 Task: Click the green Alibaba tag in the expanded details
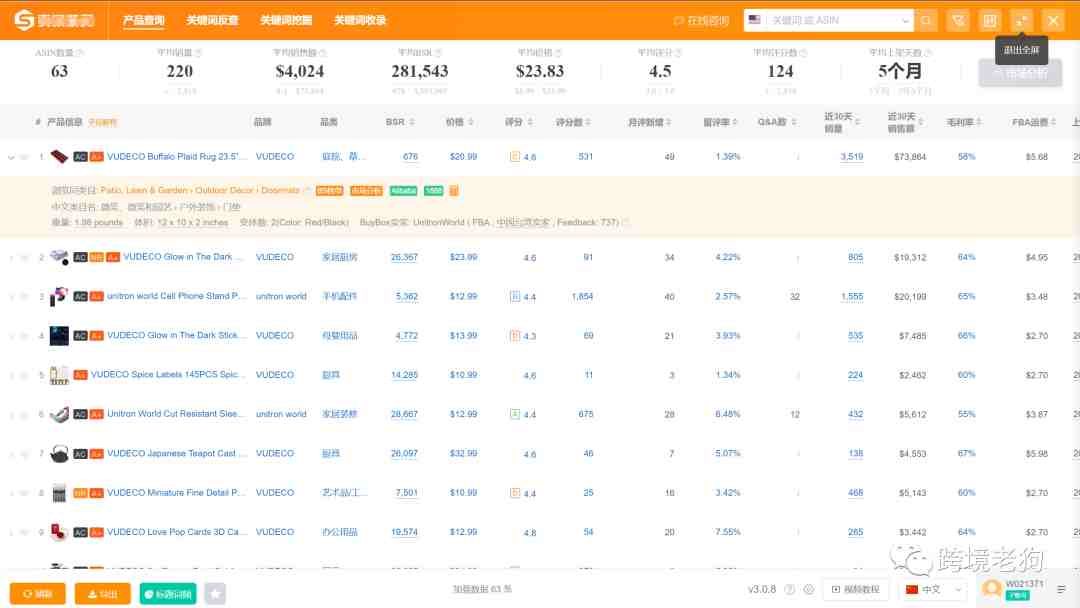click(404, 191)
